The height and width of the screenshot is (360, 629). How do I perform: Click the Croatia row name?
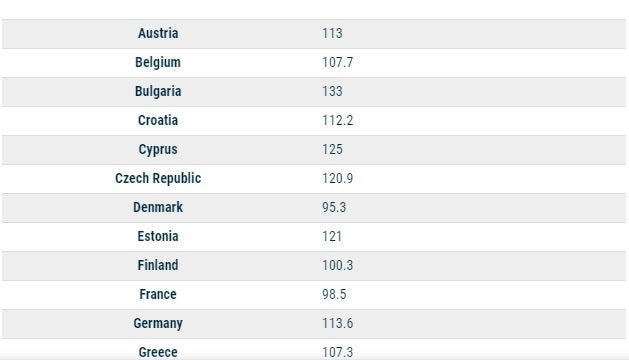[x=158, y=120]
